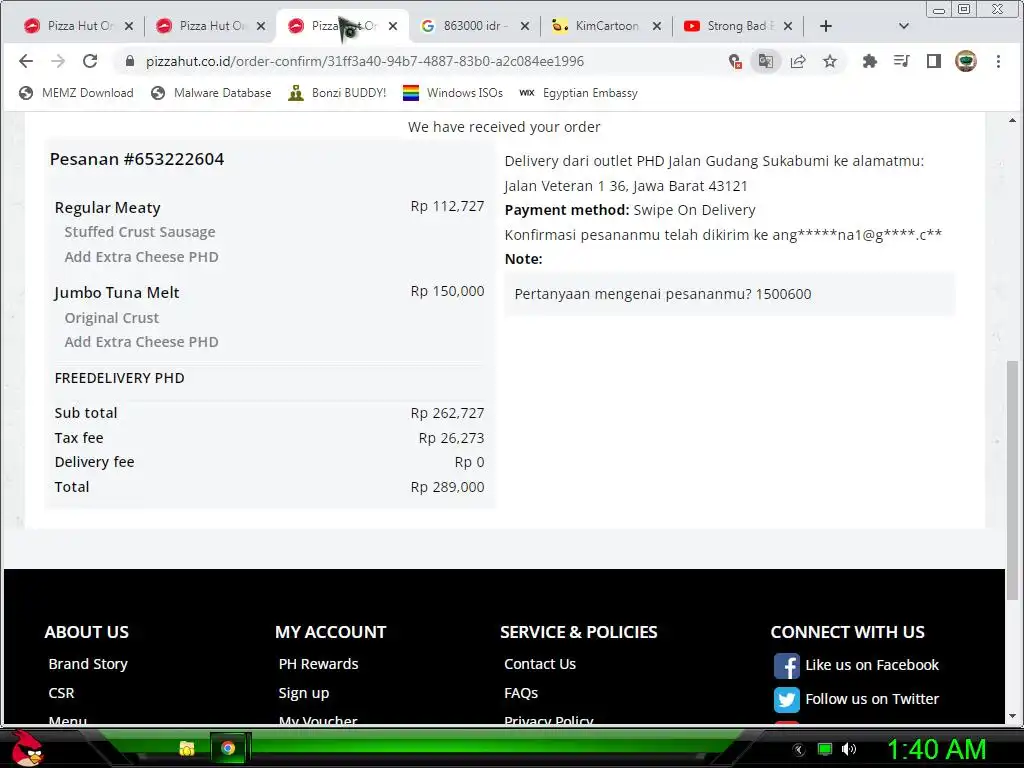Image resolution: width=1024 pixels, height=768 pixels.
Task: Click the Chrome taskbar icon
Action: pos(228,748)
